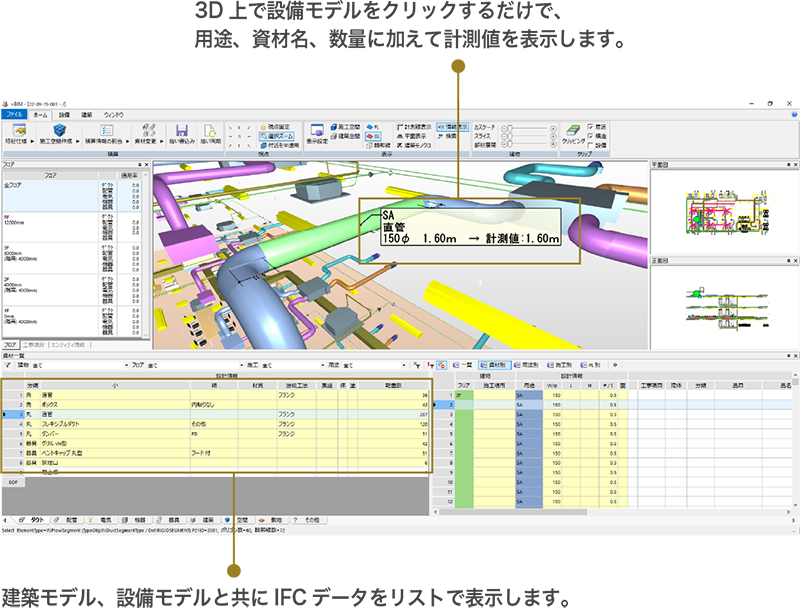The image size is (800, 615).
Task: Toggle the 意匠 clip checkbox
Action: click(x=591, y=127)
